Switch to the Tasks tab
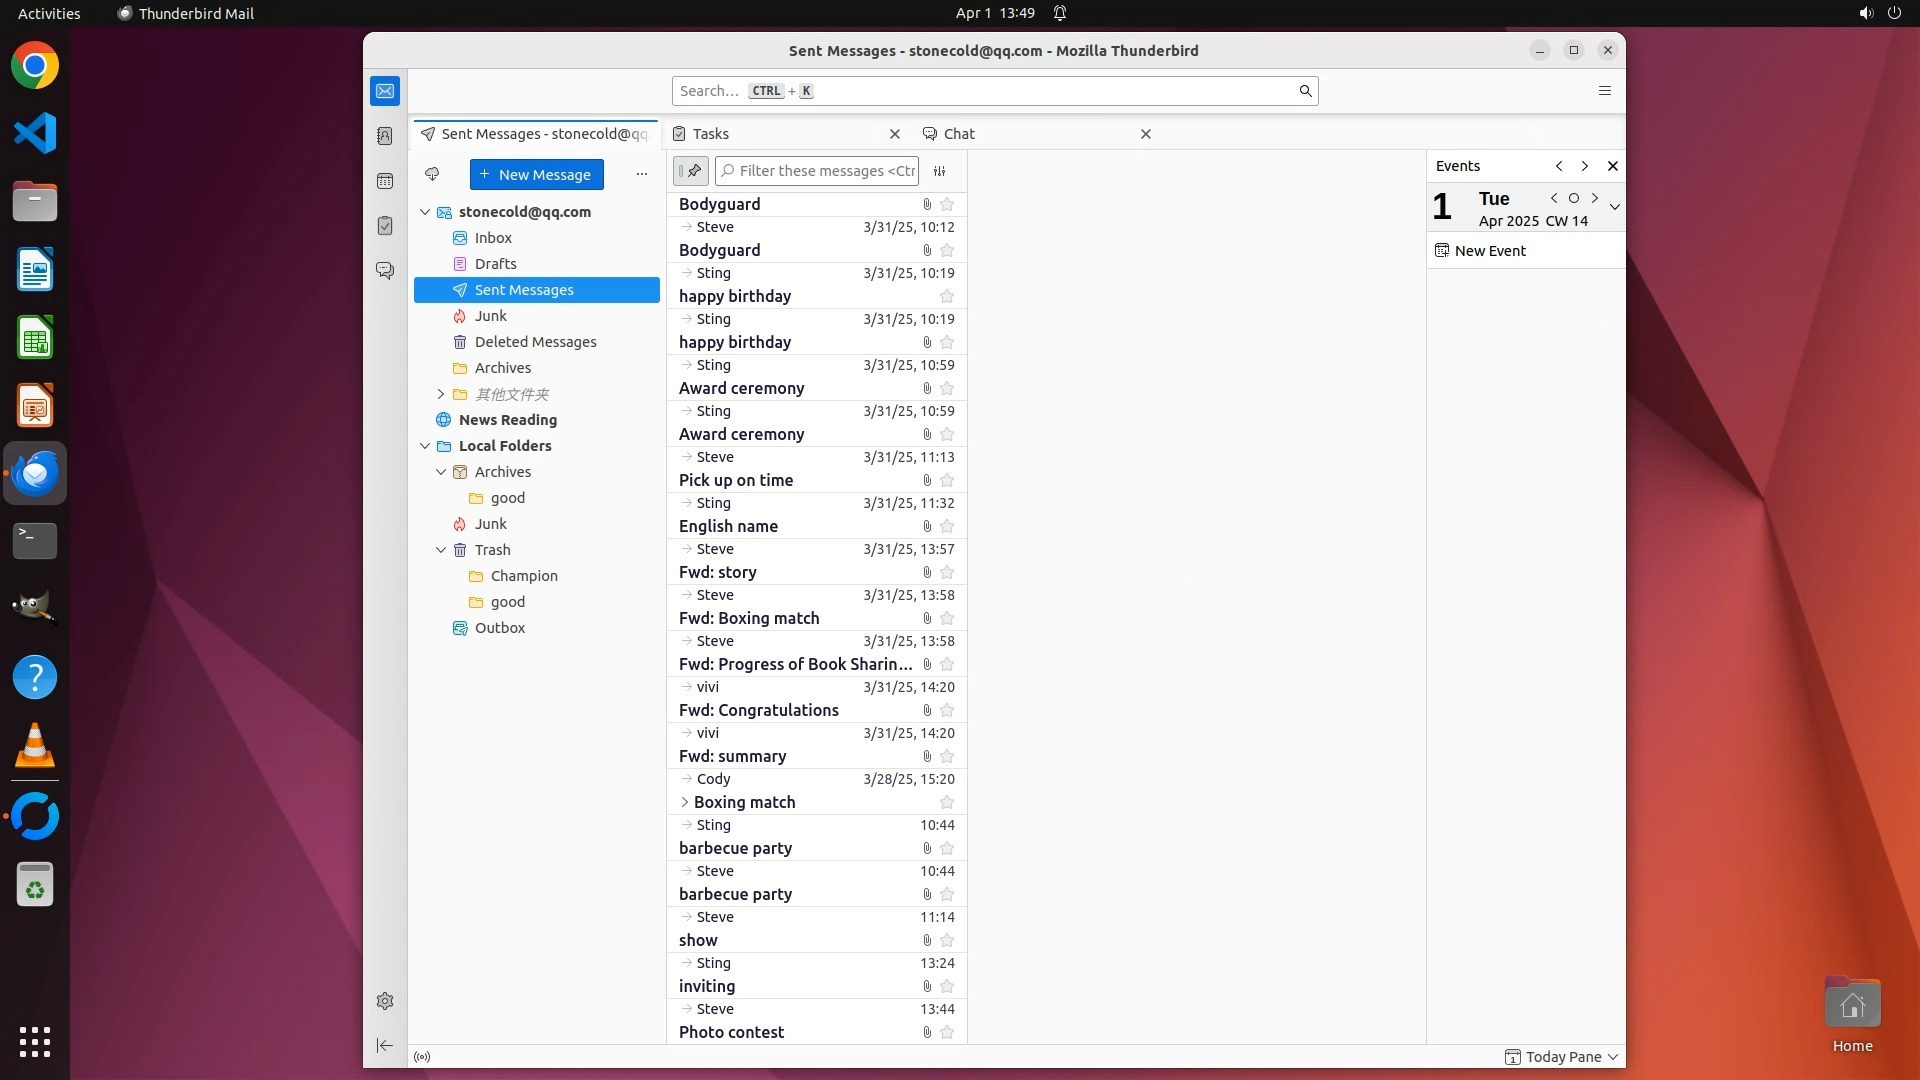This screenshot has width=1920, height=1080. click(x=711, y=134)
